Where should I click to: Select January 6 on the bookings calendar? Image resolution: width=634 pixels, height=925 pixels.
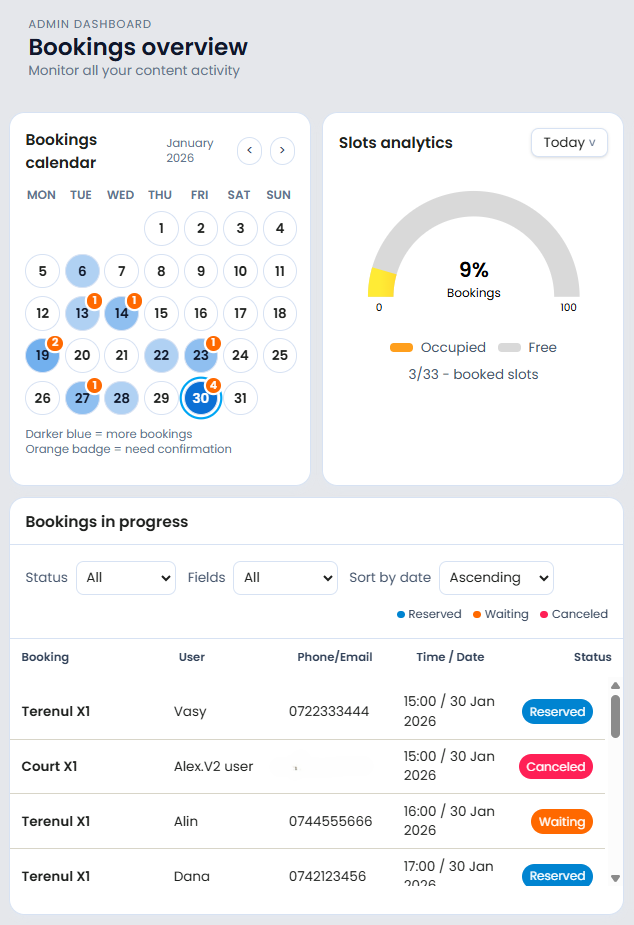(81, 270)
